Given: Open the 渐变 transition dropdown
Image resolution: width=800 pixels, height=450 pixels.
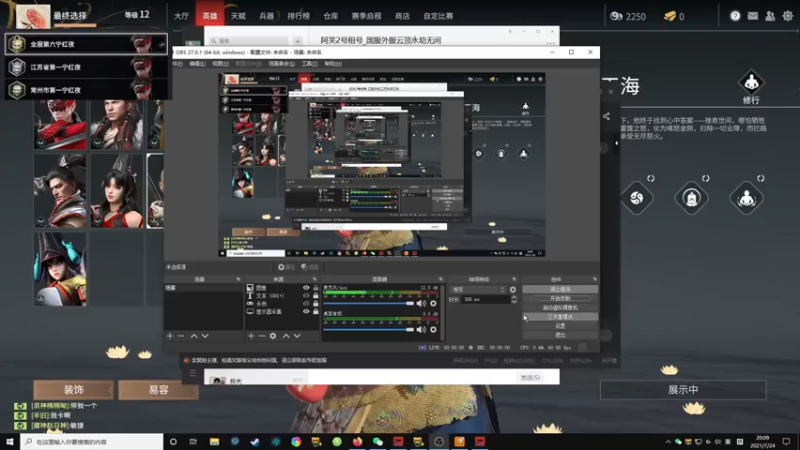Looking at the screenshot, I should point(478,289).
